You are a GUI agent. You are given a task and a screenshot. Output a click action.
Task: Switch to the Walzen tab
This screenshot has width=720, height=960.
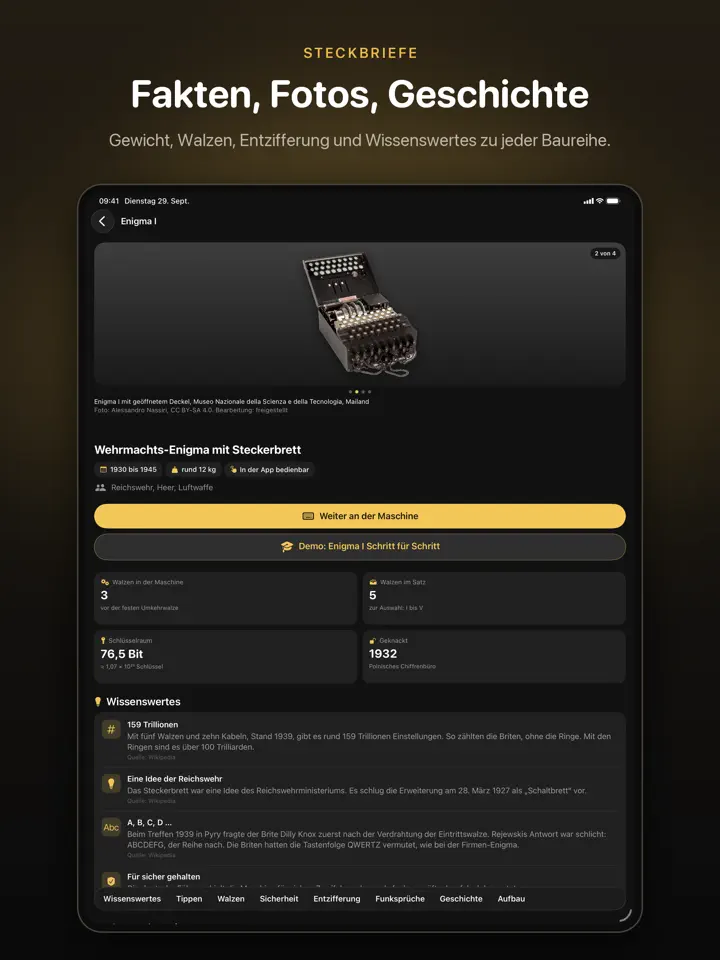point(231,899)
